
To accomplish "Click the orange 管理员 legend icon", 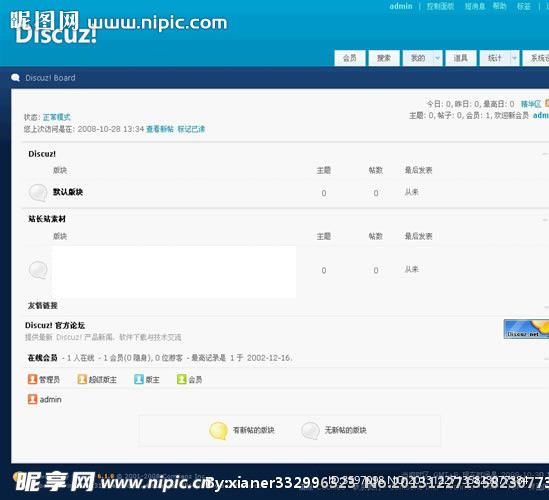I will pyautogui.click(x=33, y=379).
